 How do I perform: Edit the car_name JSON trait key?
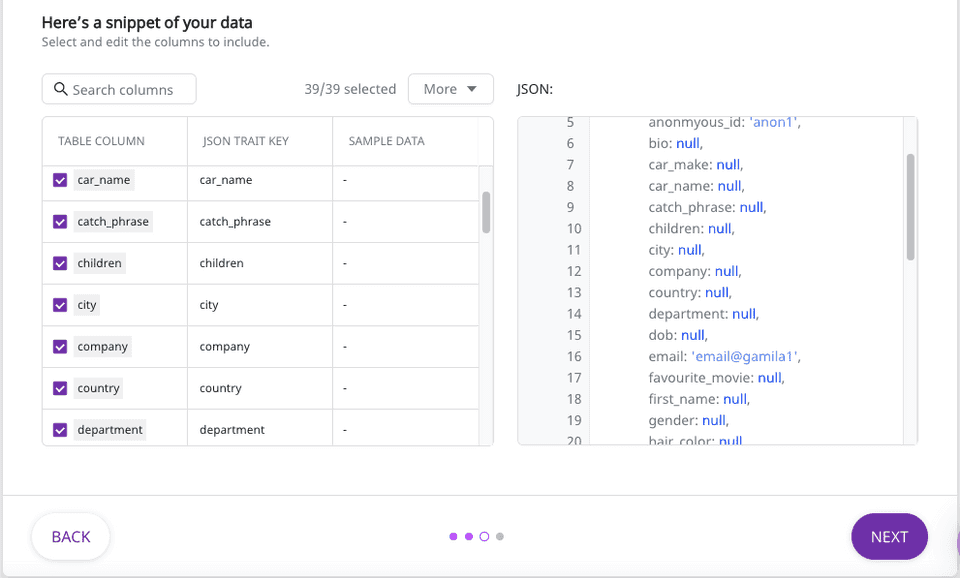coord(226,180)
